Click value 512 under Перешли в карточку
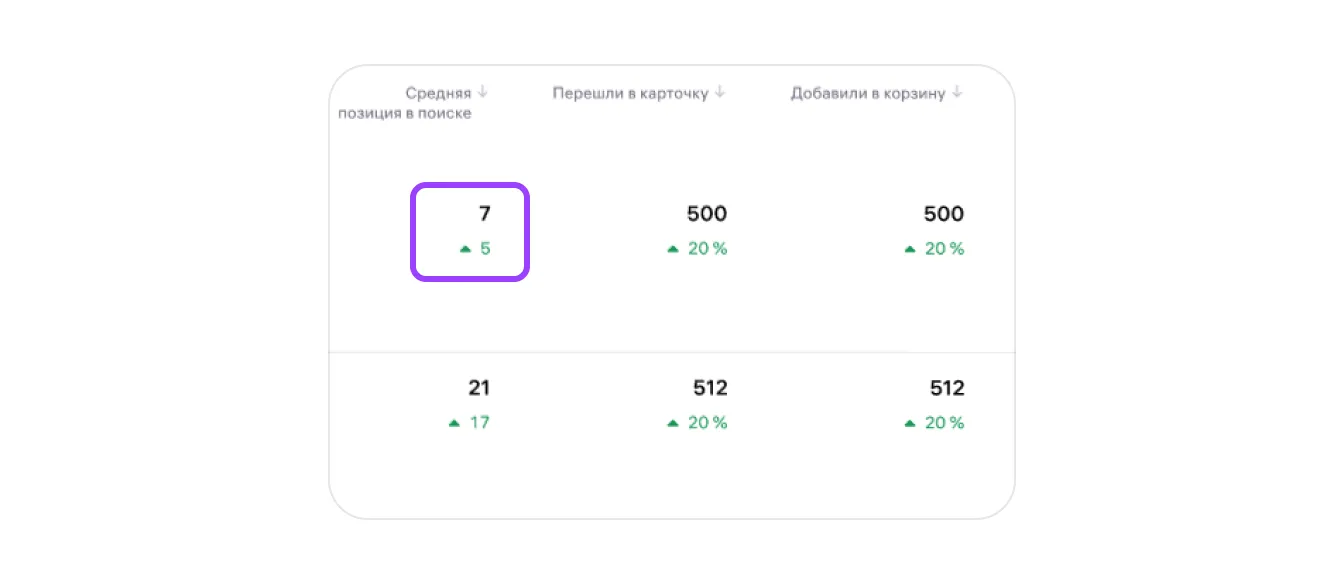Screen dimensions: 1344x584 [709, 388]
